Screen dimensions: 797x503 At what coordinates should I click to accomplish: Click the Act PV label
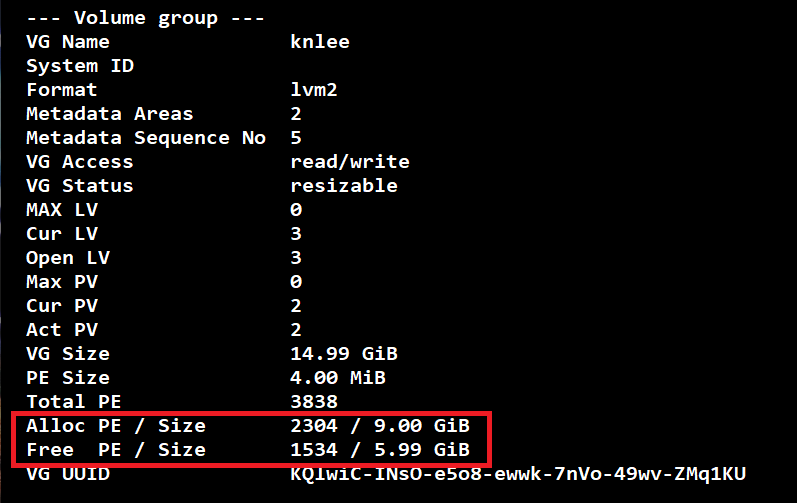pyautogui.click(x=62, y=330)
